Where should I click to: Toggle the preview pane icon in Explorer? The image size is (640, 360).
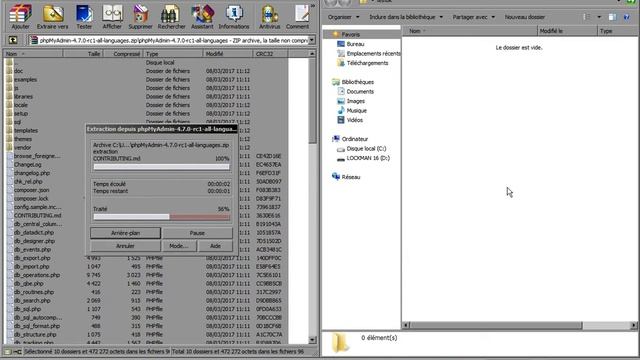coord(612,17)
